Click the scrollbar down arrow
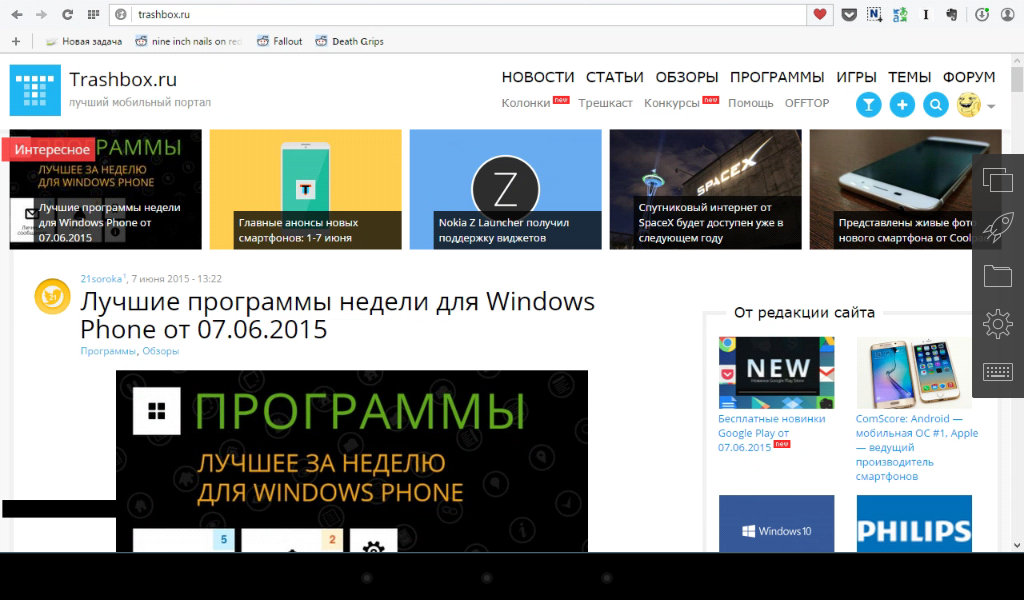 tap(1017, 545)
